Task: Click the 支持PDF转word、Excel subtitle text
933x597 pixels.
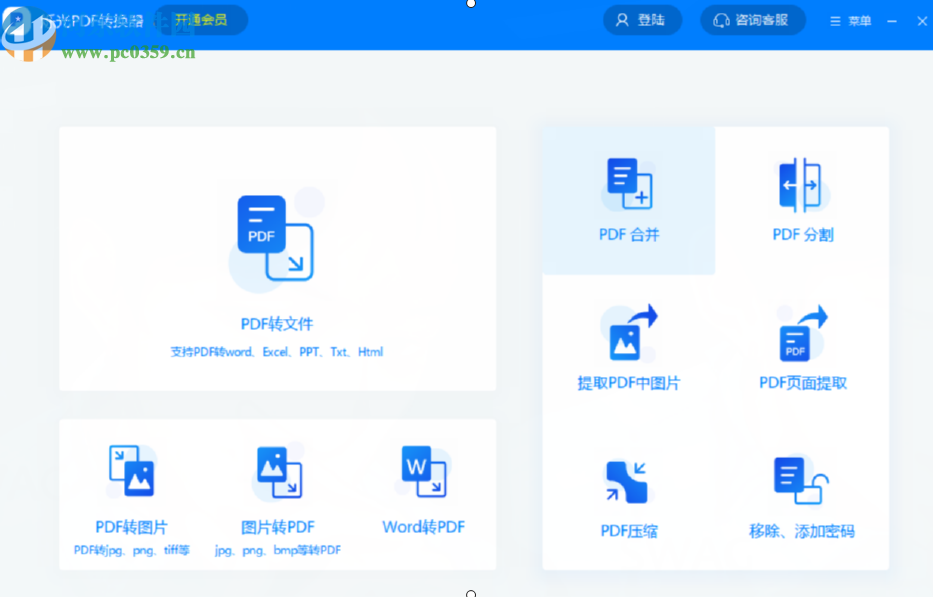Action: [277, 352]
